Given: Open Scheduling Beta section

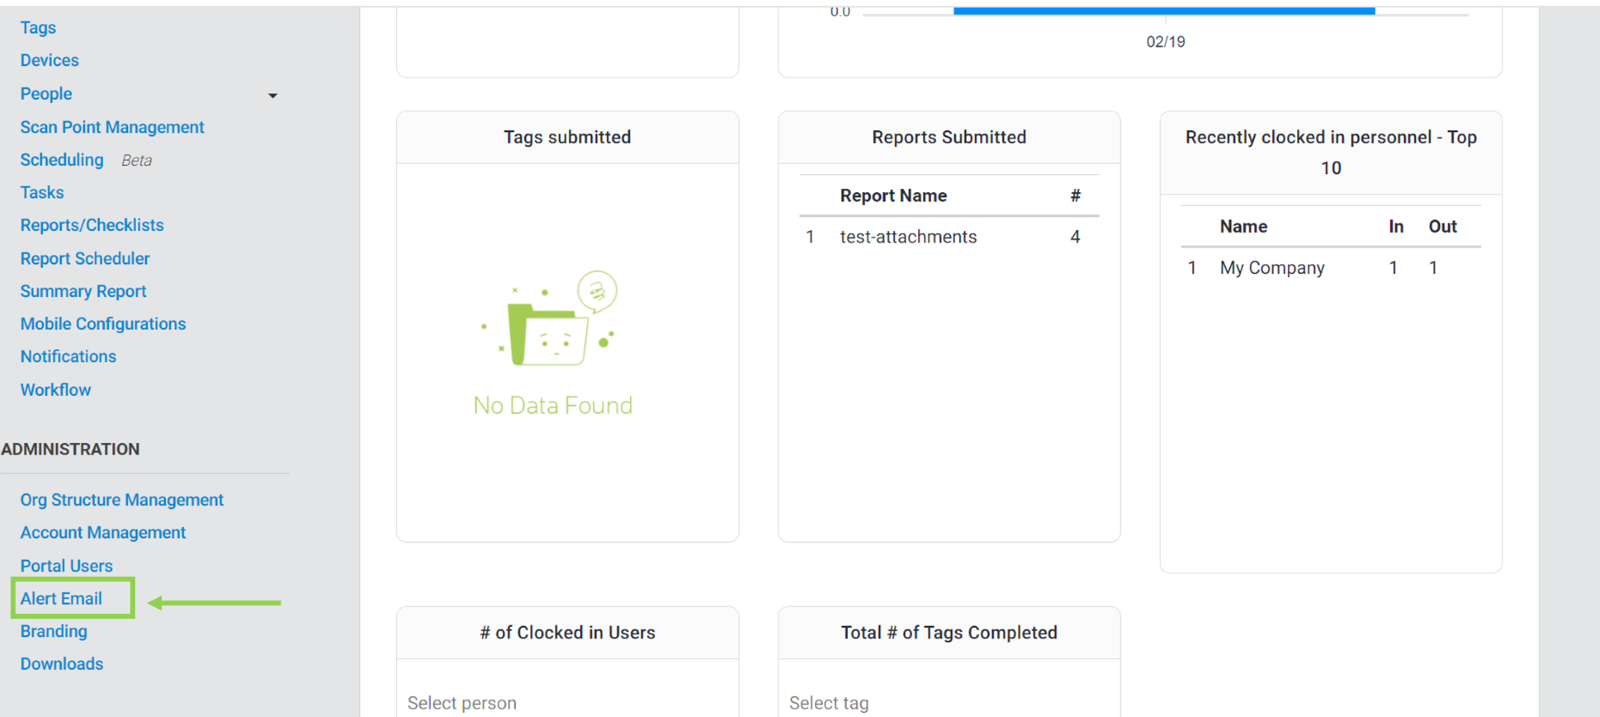Looking at the screenshot, I should 62,160.
